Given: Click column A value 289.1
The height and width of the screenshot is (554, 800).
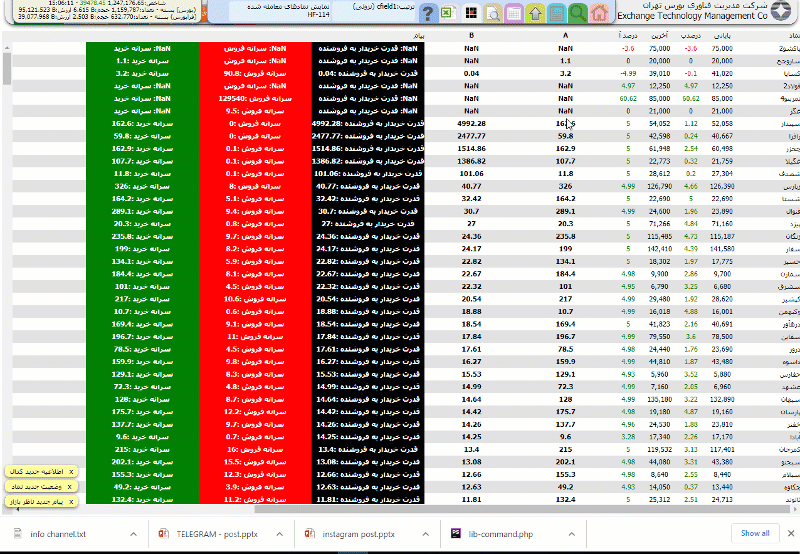Looking at the screenshot, I should [565, 211].
